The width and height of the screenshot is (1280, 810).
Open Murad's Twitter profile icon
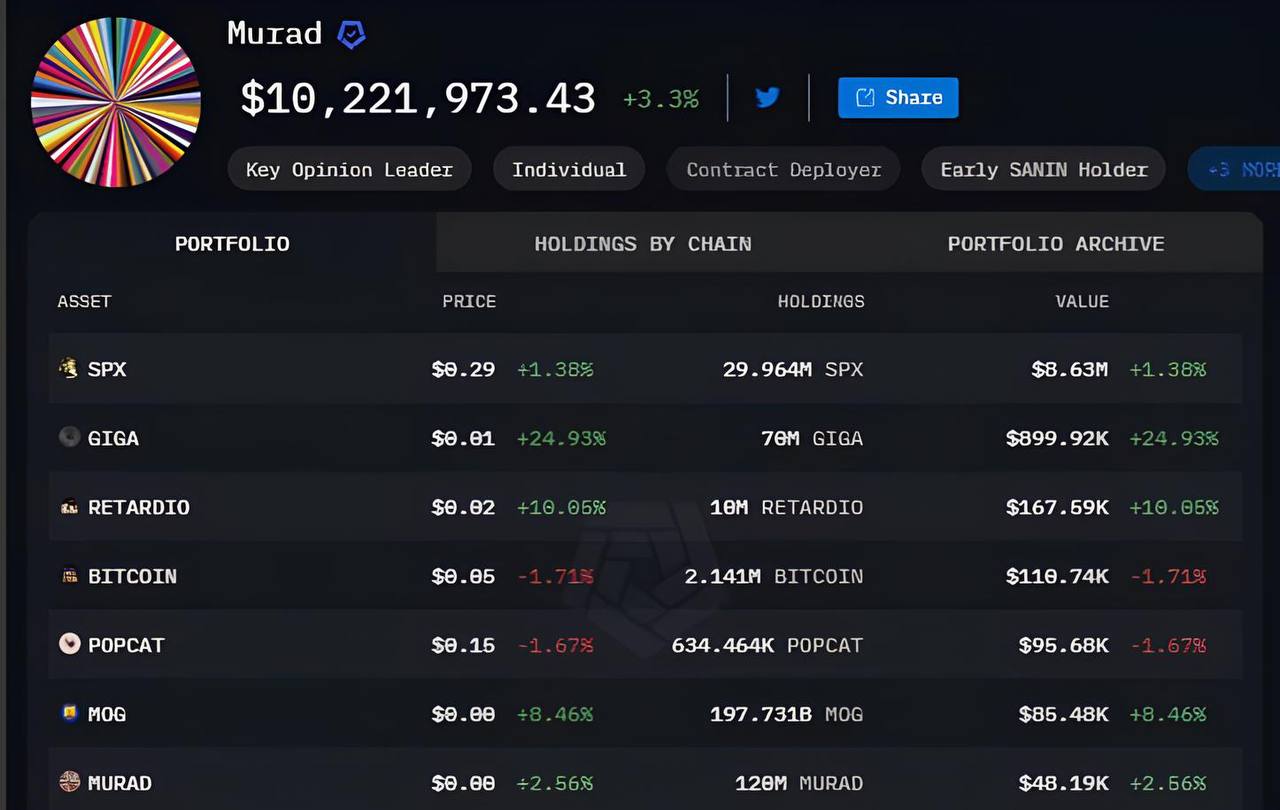point(767,97)
